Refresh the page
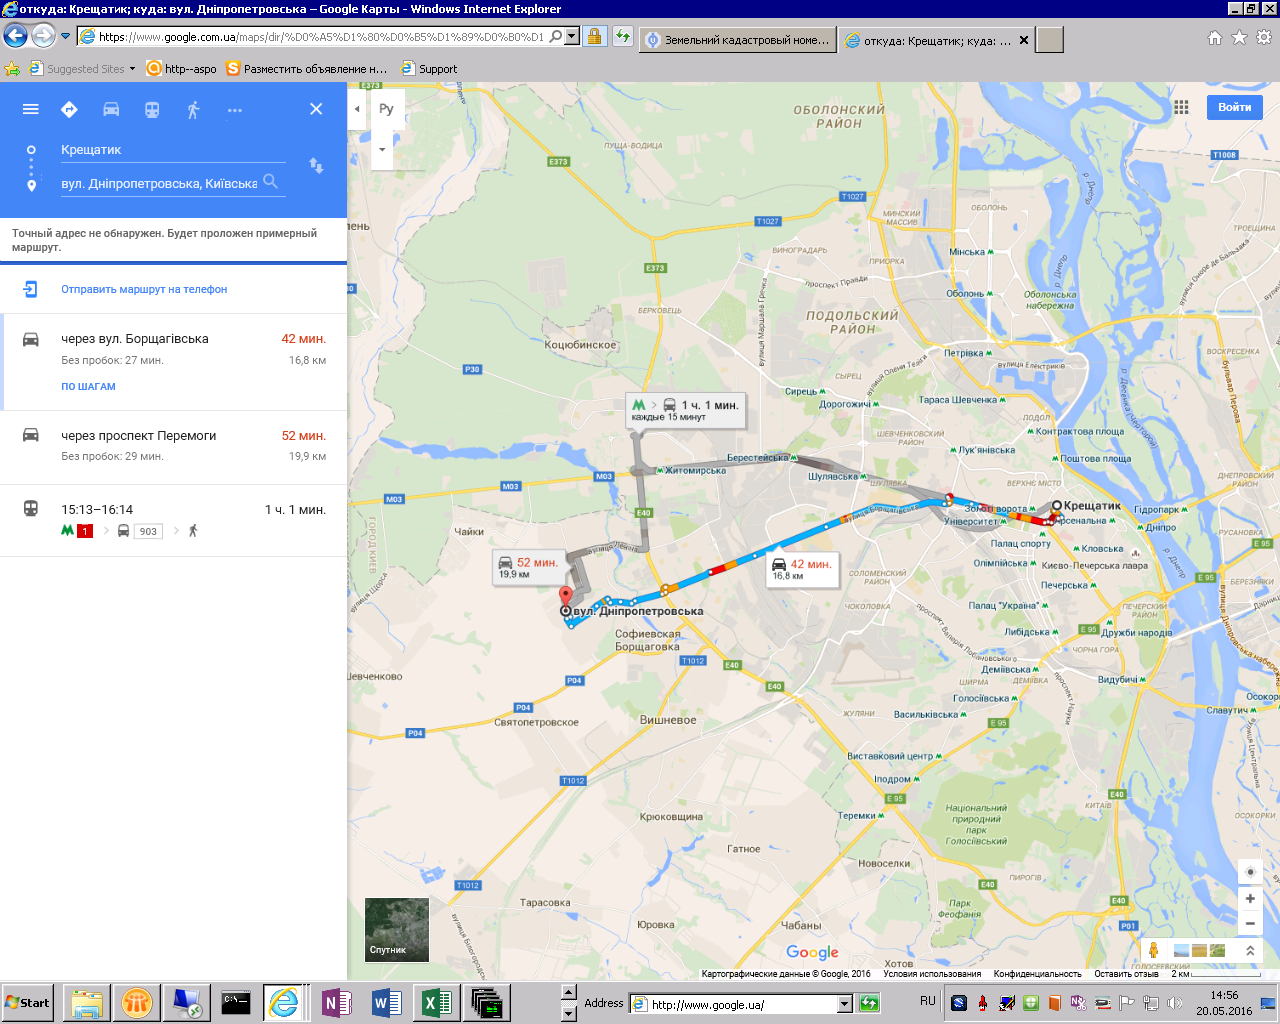This screenshot has width=1280, height=1024. 622,37
